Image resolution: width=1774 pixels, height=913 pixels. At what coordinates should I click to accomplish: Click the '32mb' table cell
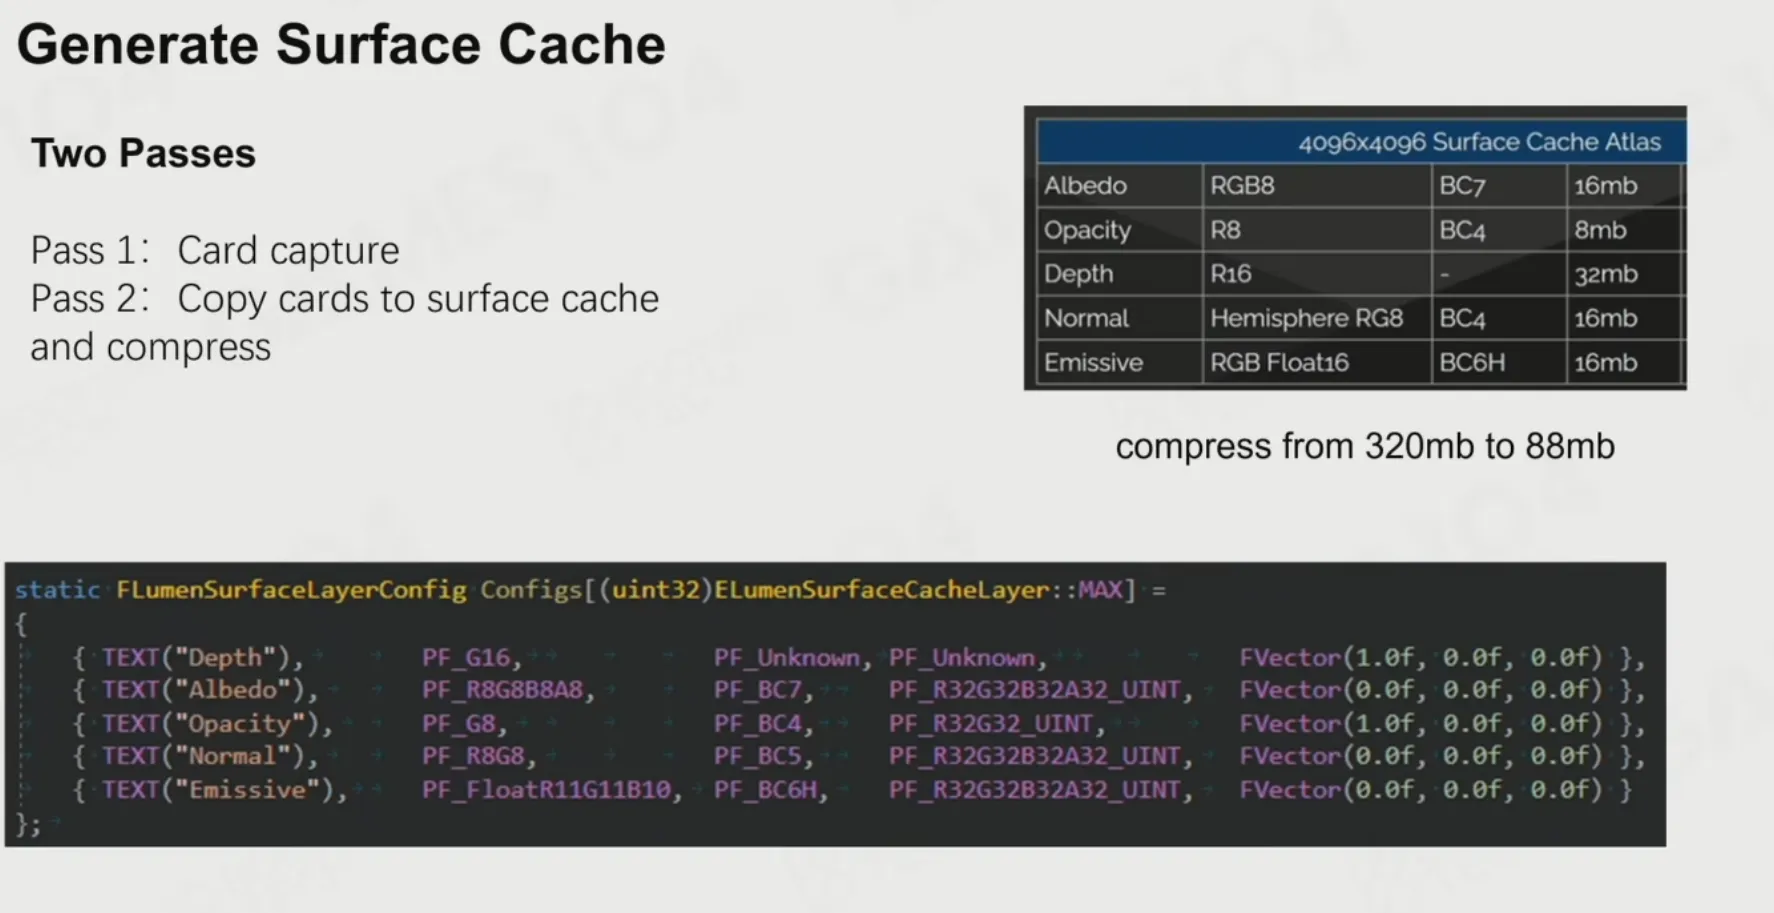(x=1625, y=274)
